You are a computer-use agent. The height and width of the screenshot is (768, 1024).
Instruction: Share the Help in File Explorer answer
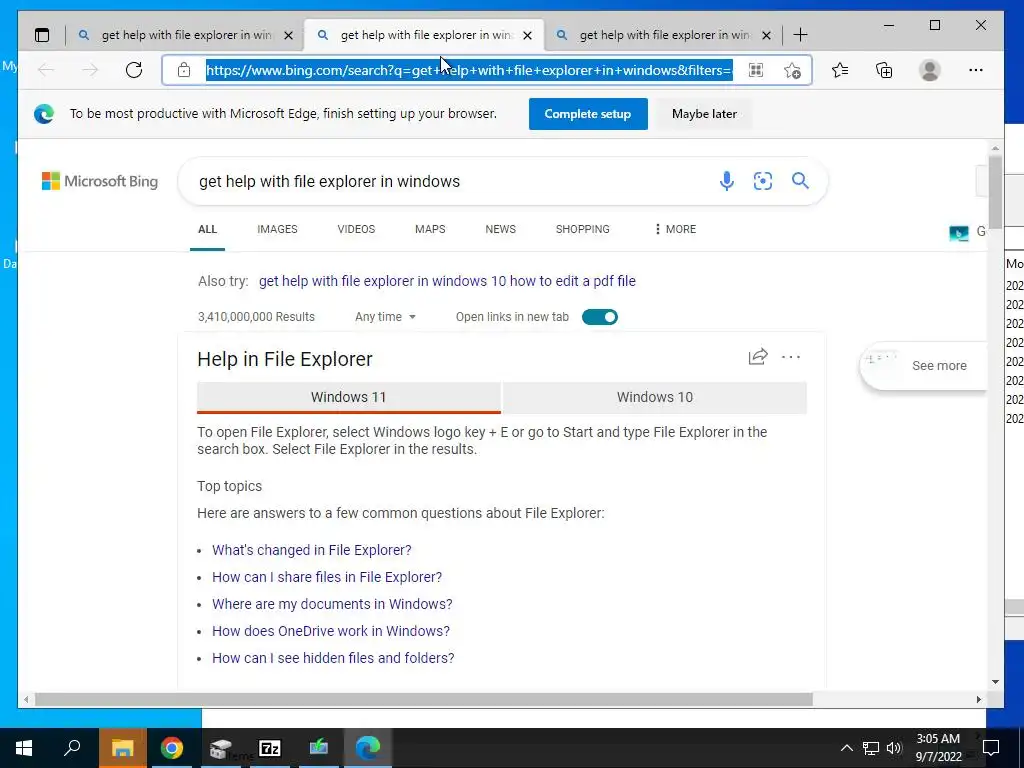758,357
